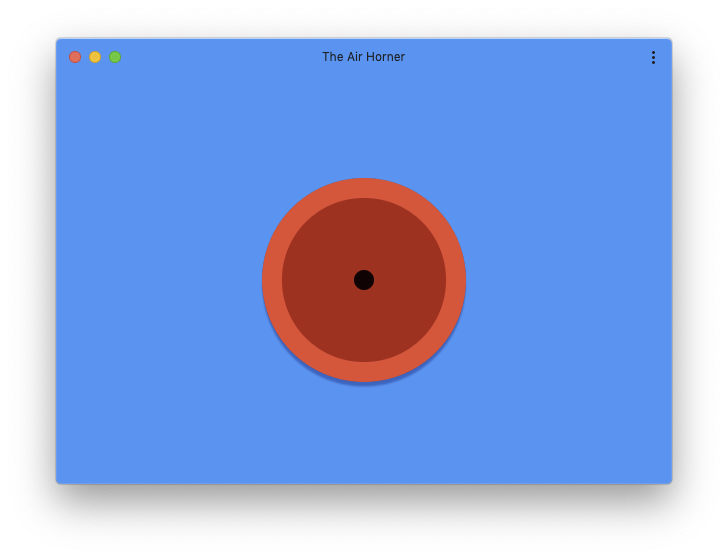Click the dark red area above the center dot
The height and width of the screenshot is (558, 728).
(x=364, y=234)
